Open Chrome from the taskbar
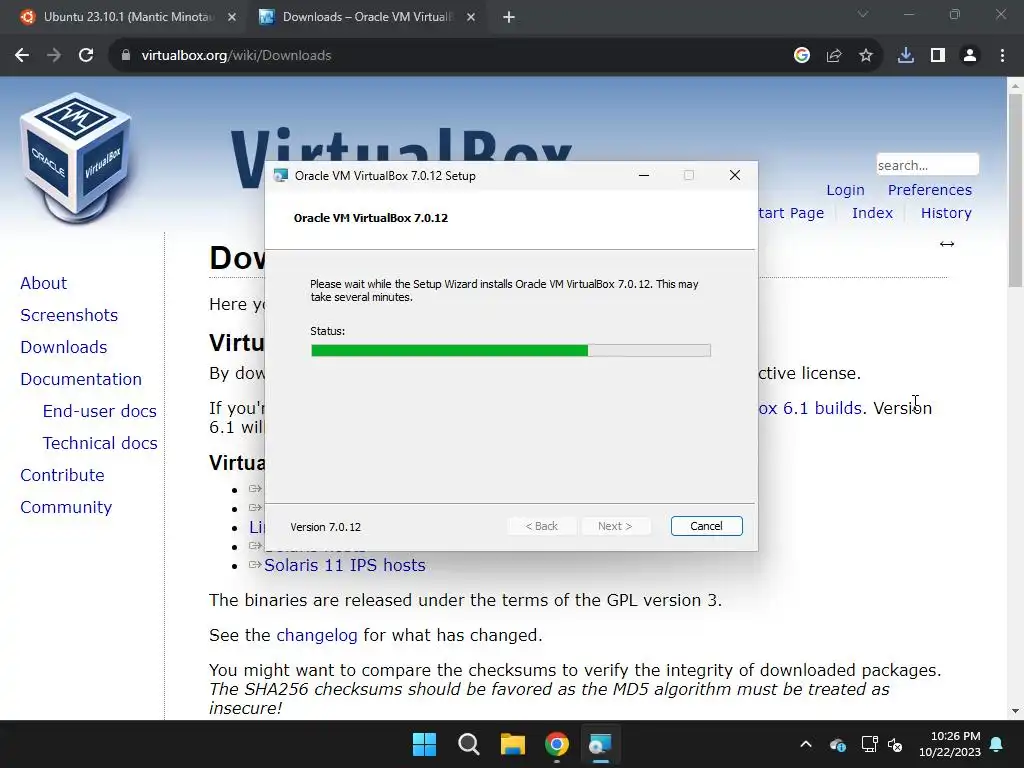Image resolution: width=1024 pixels, height=768 pixels. [x=556, y=744]
